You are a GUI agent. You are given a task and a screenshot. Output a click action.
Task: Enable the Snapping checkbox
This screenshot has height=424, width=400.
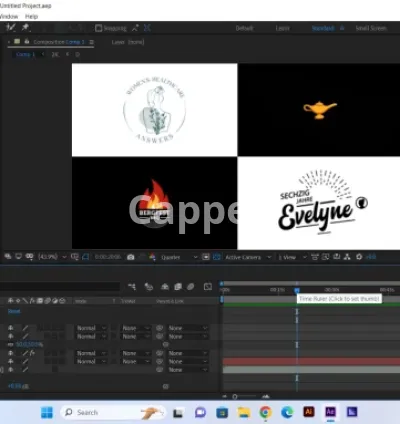click(x=98, y=28)
